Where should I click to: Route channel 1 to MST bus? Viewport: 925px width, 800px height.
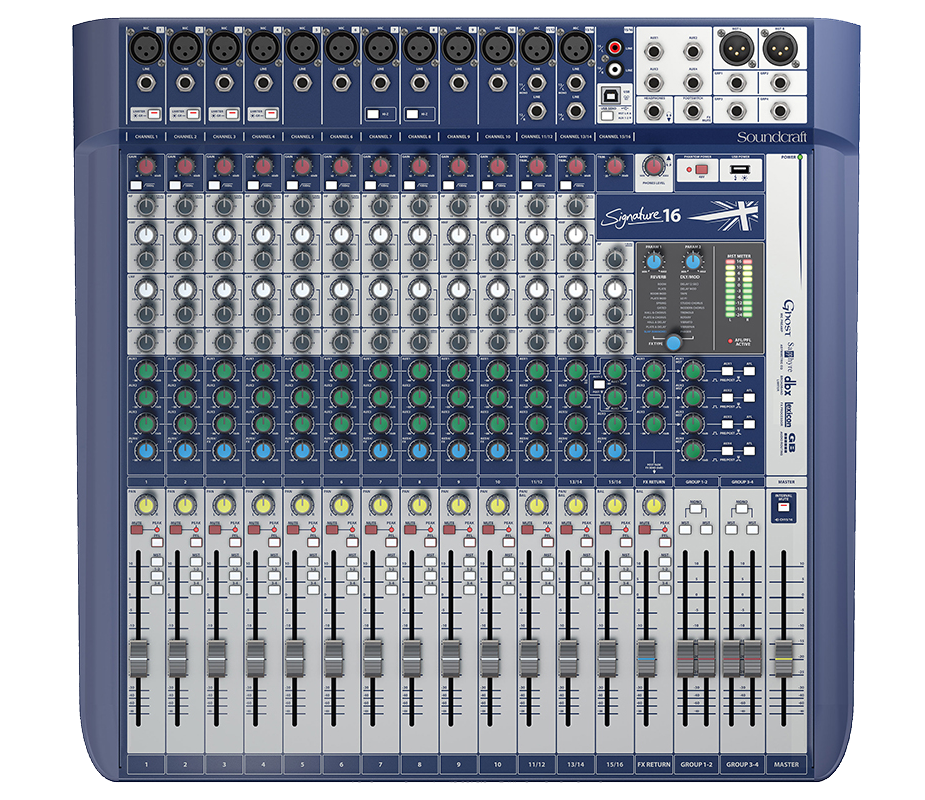[157, 563]
